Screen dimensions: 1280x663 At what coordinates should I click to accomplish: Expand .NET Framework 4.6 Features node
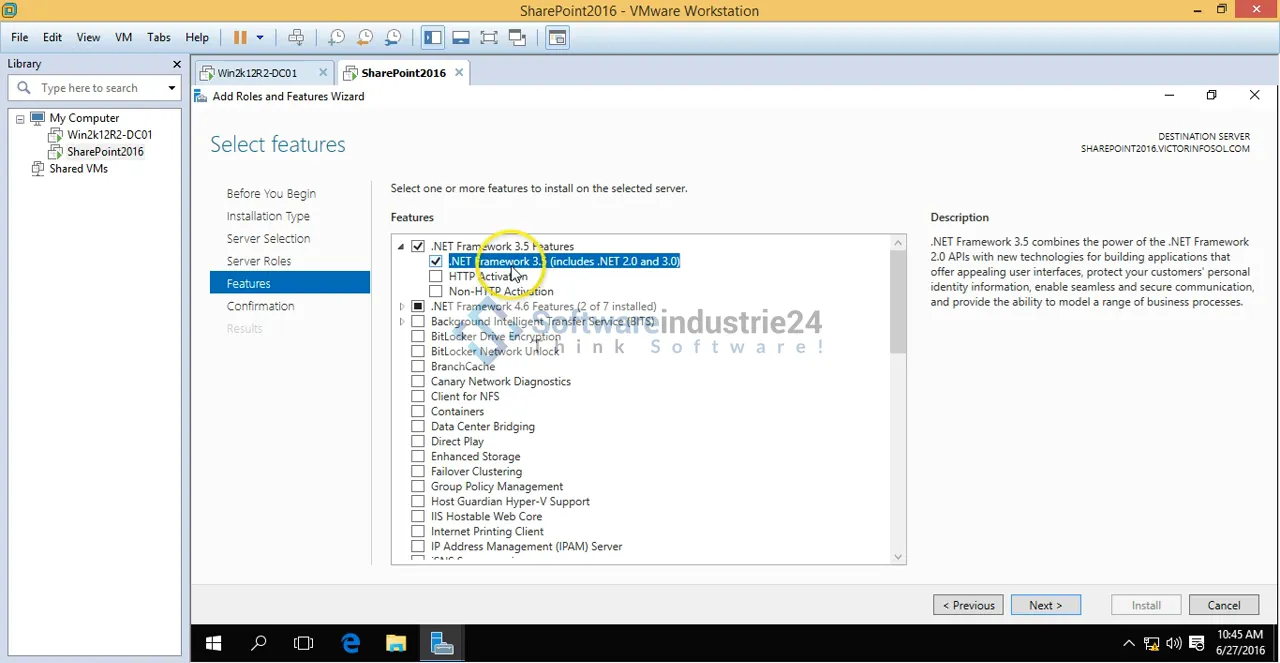(401, 307)
